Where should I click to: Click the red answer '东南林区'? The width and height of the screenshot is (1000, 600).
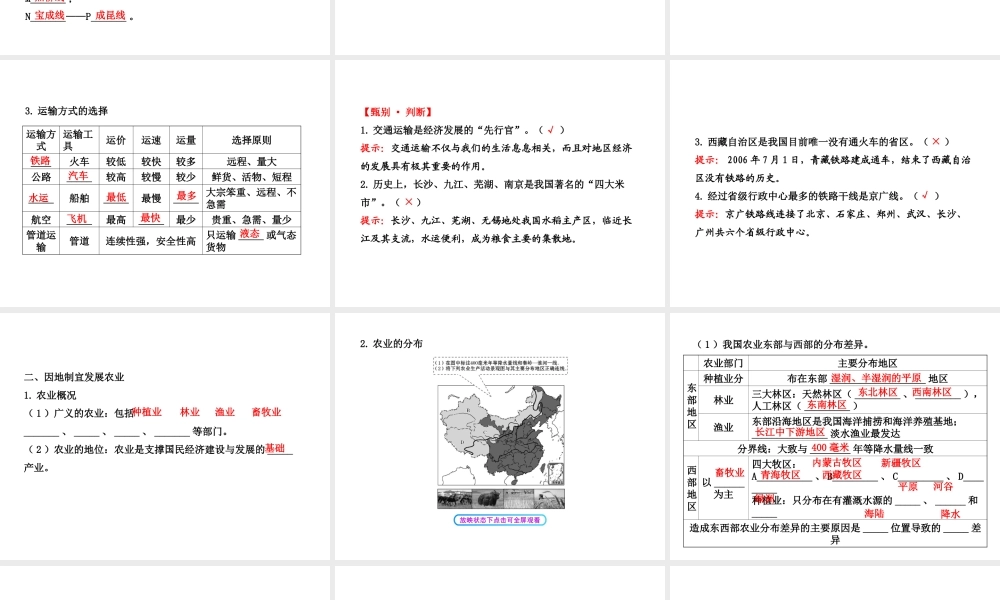827,404
